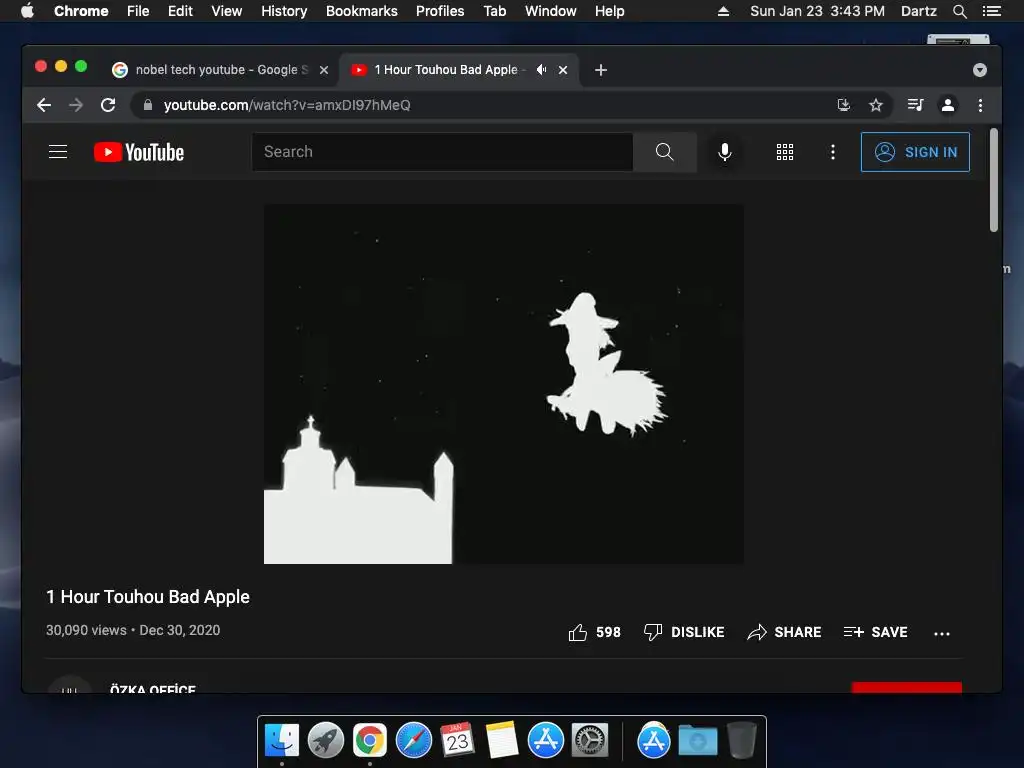Open Chrome media controls
The image size is (1024, 768).
[915, 105]
